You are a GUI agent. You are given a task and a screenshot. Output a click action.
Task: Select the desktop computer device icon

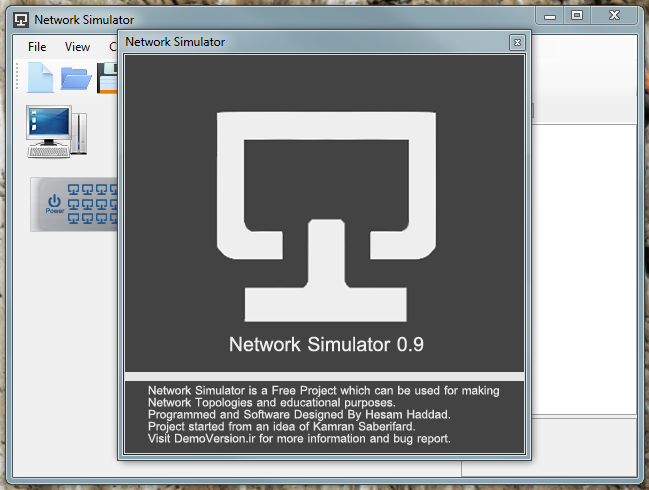(x=56, y=132)
